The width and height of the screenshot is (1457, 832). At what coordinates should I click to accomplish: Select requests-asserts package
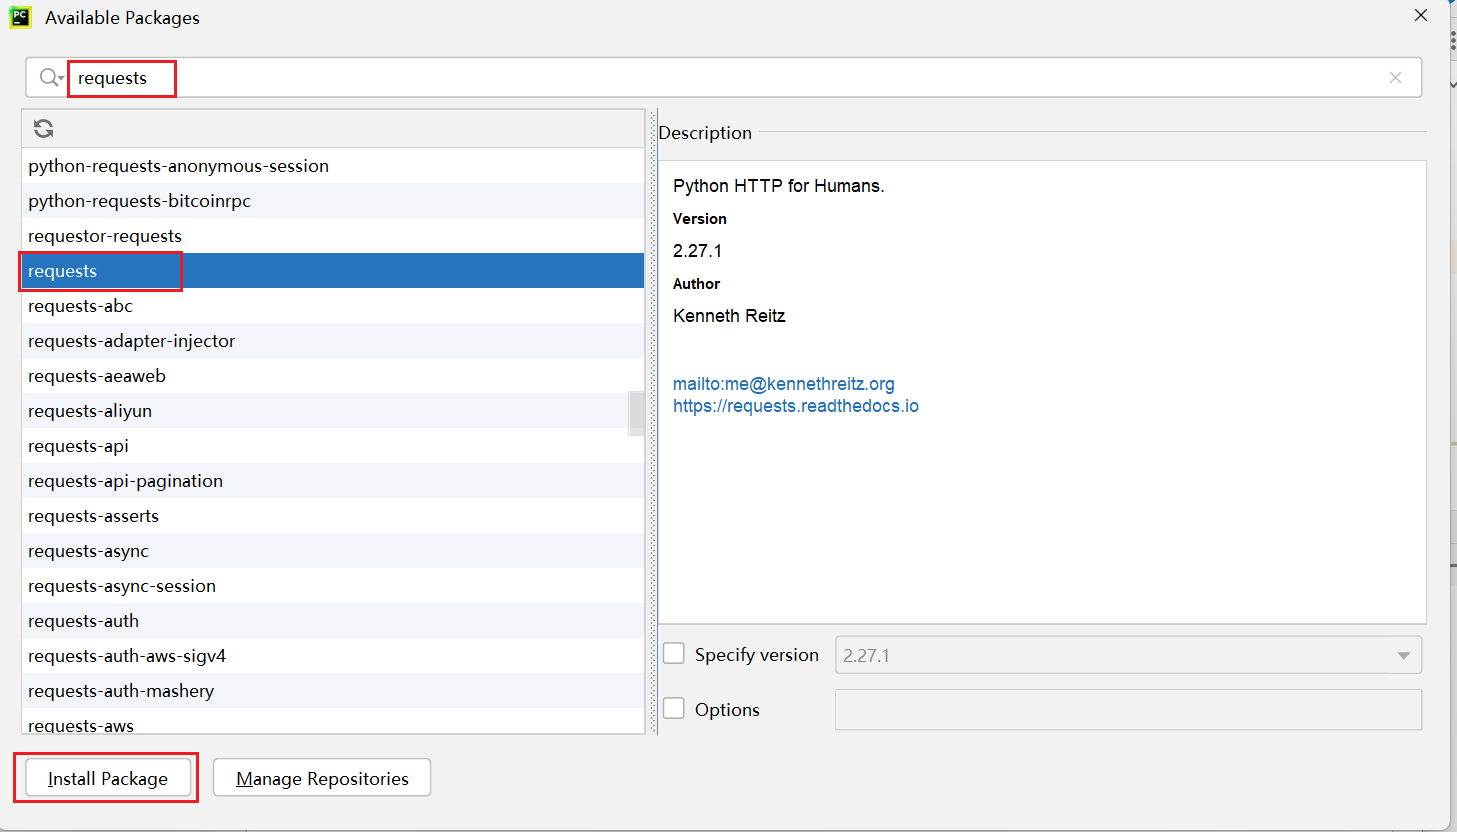(333, 516)
